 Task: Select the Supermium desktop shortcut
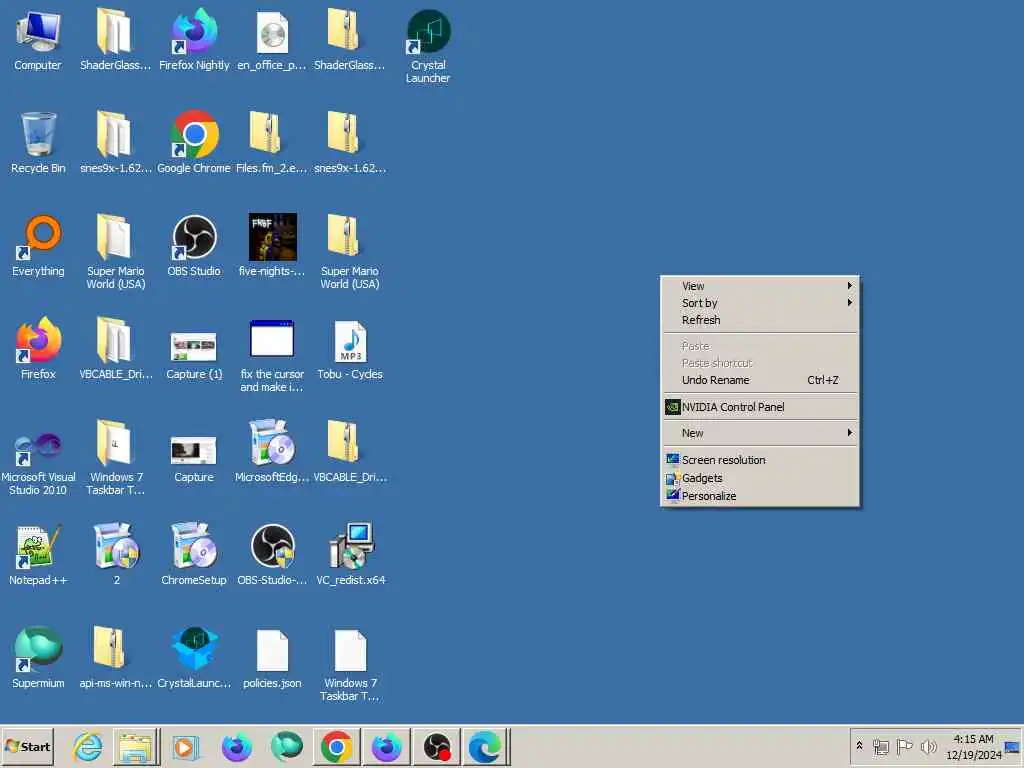pos(38,658)
